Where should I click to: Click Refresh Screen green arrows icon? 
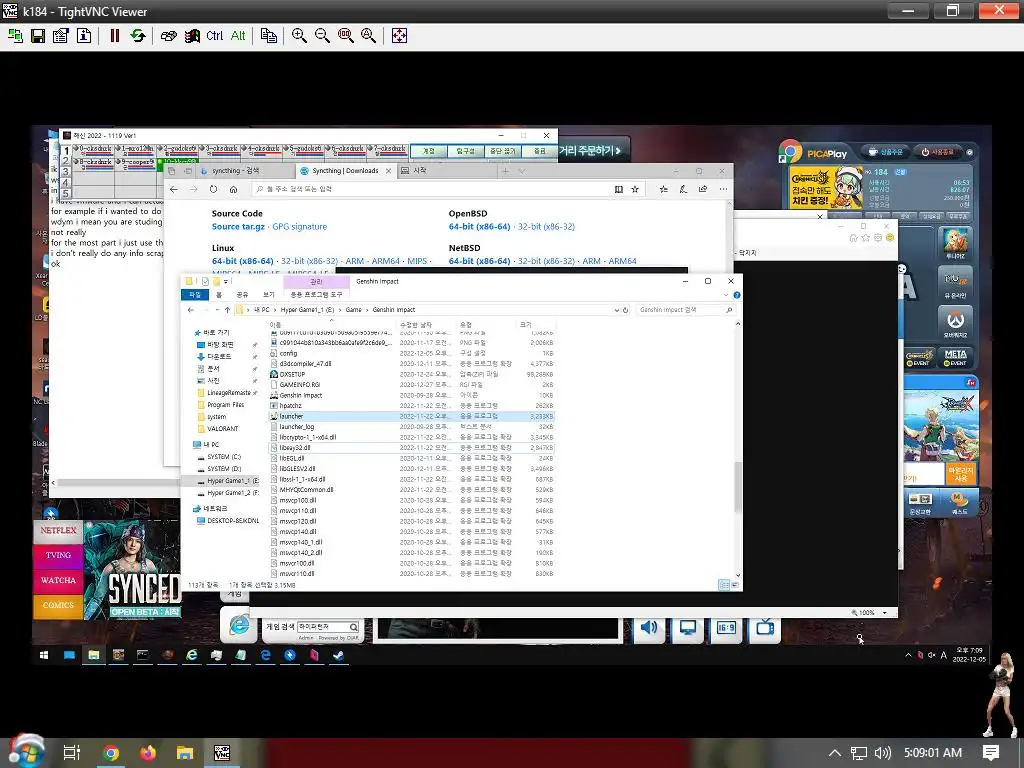coord(138,36)
